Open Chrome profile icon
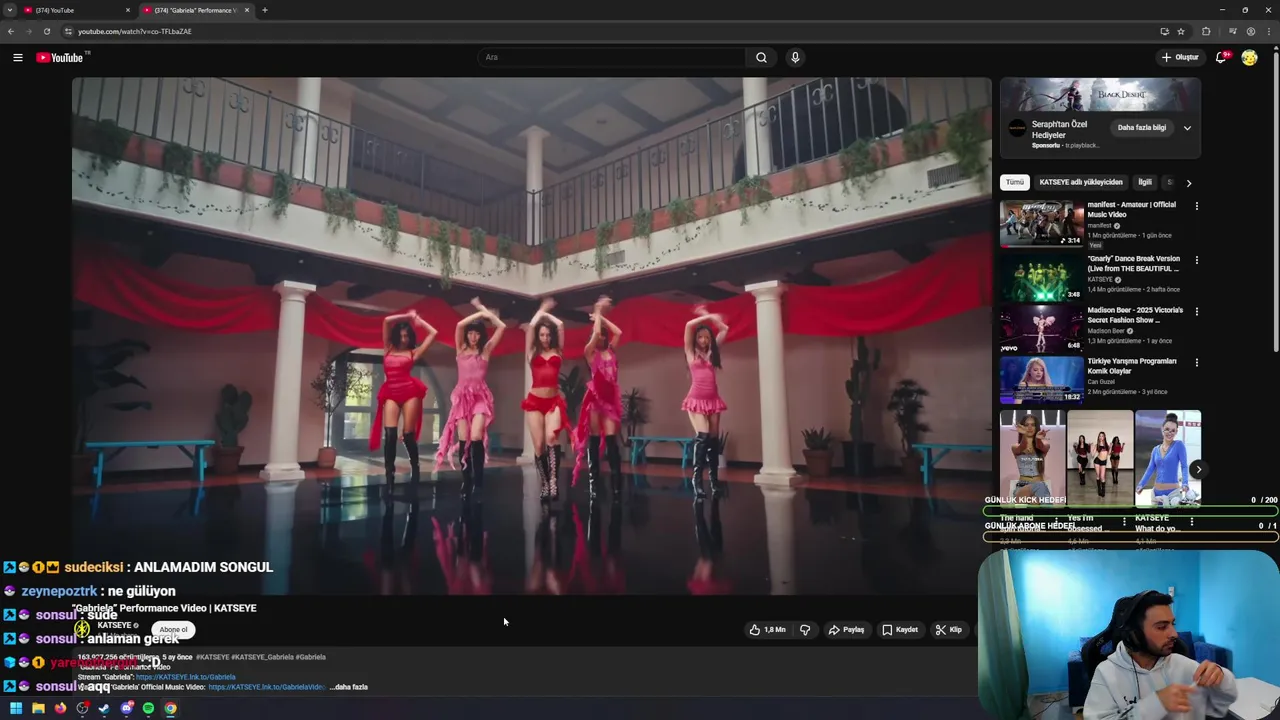This screenshot has width=1280, height=720. tap(1250, 31)
